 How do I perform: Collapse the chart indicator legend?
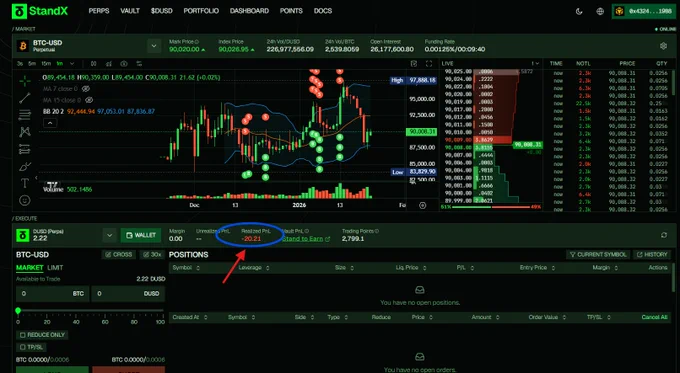(x=50, y=123)
